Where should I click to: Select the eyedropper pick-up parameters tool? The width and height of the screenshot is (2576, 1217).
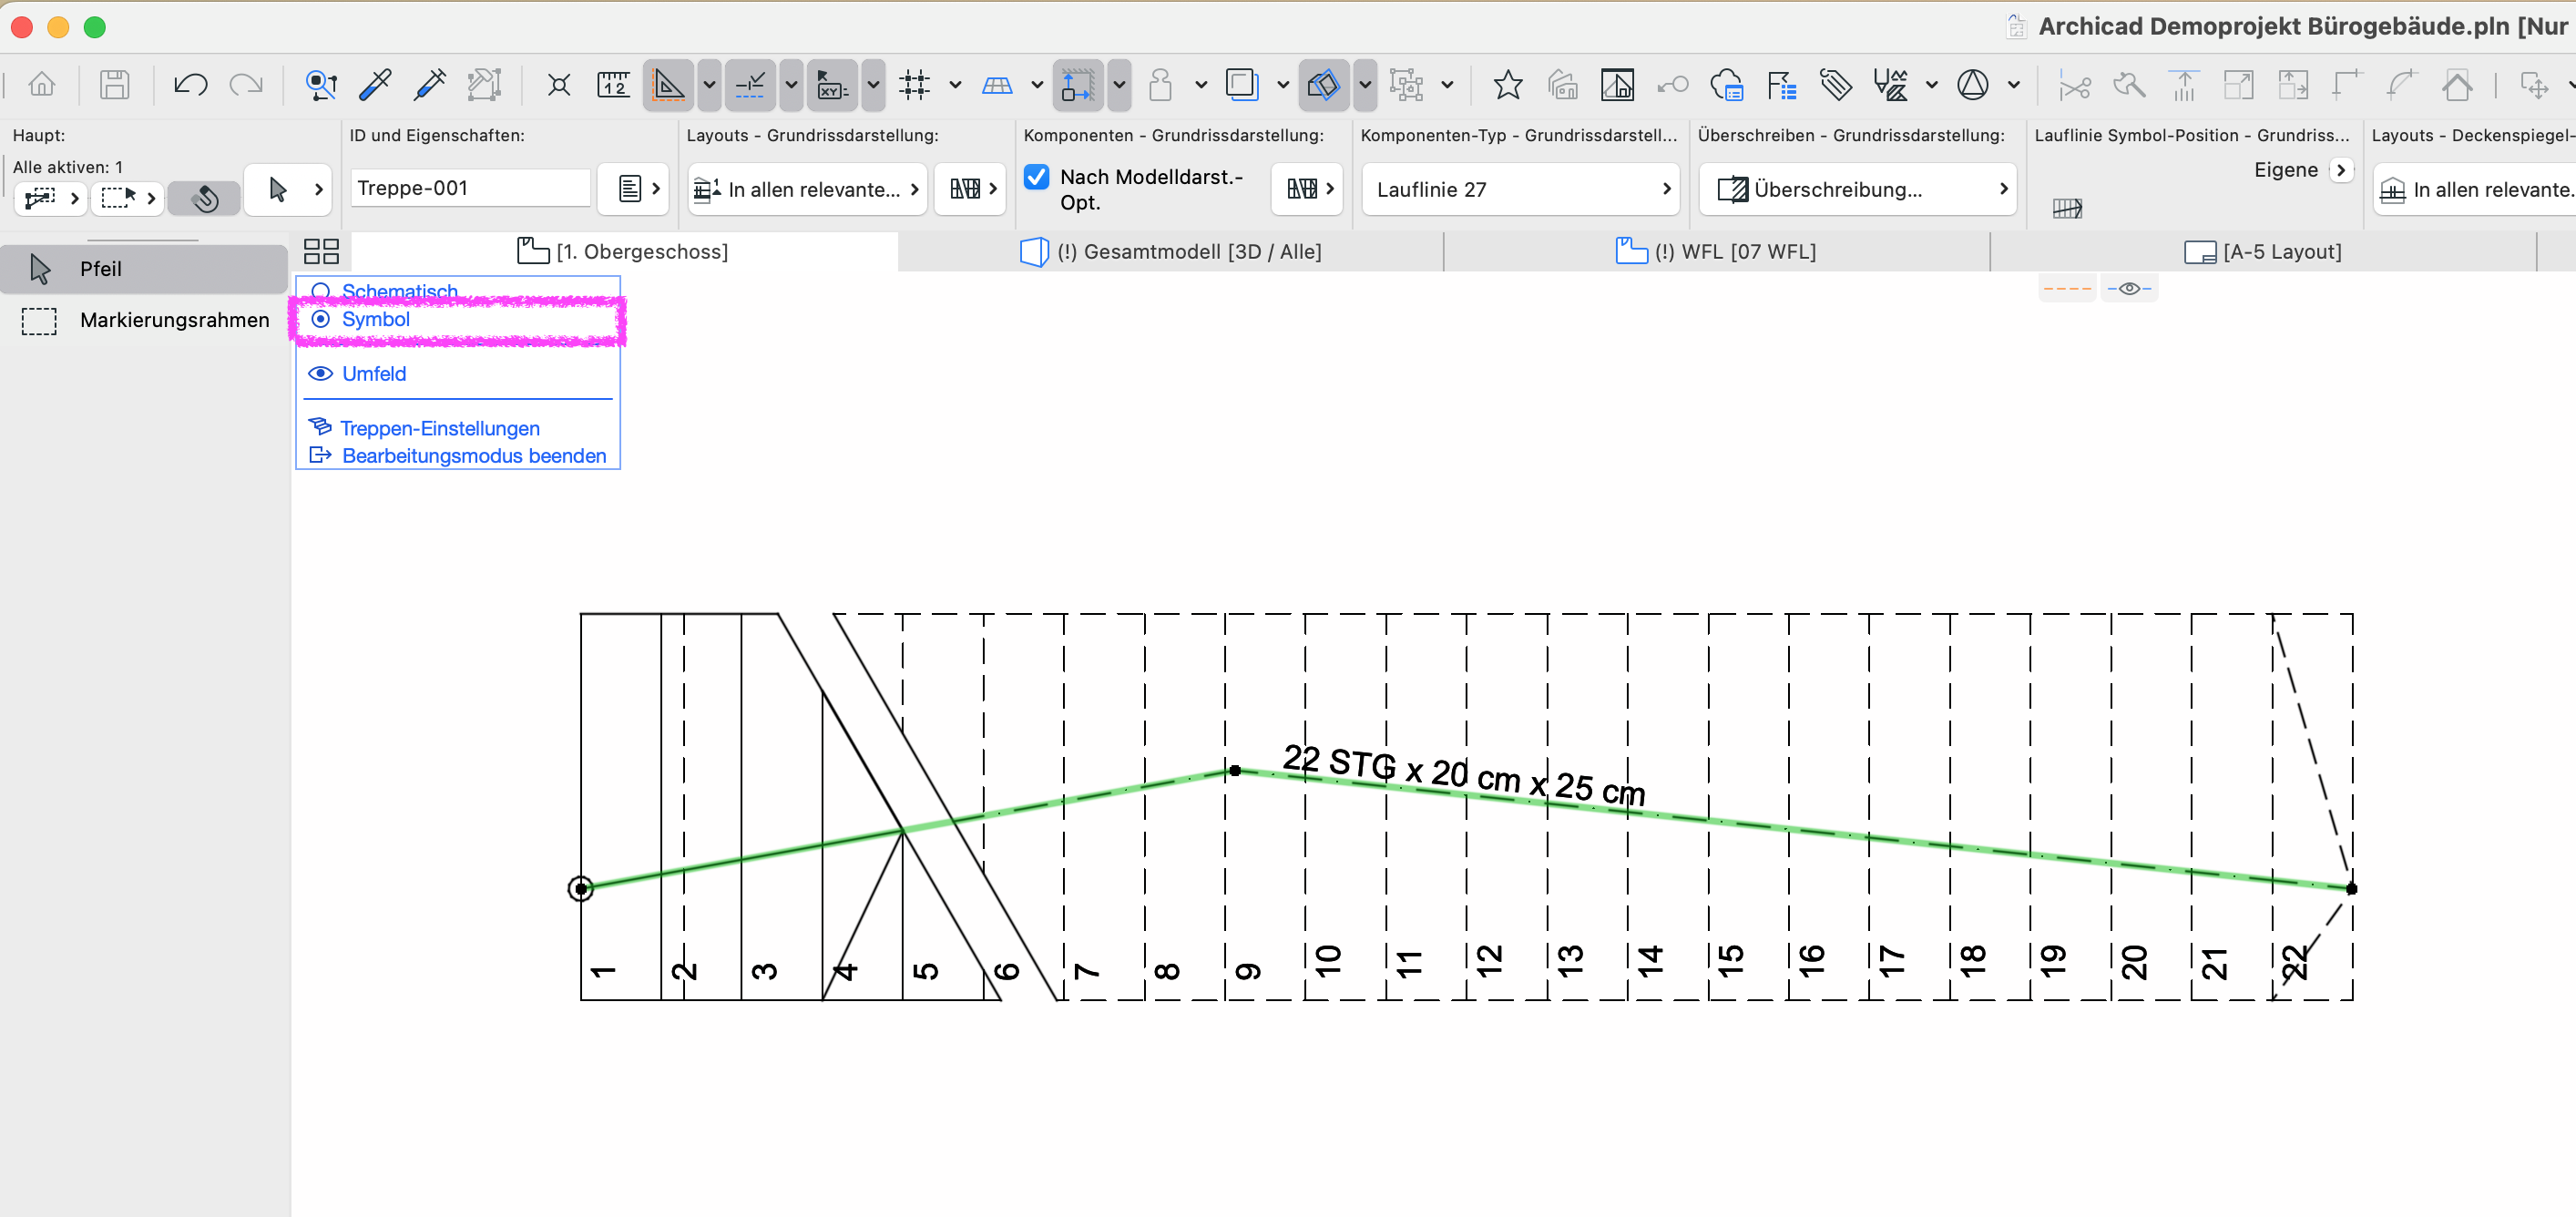point(375,85)
